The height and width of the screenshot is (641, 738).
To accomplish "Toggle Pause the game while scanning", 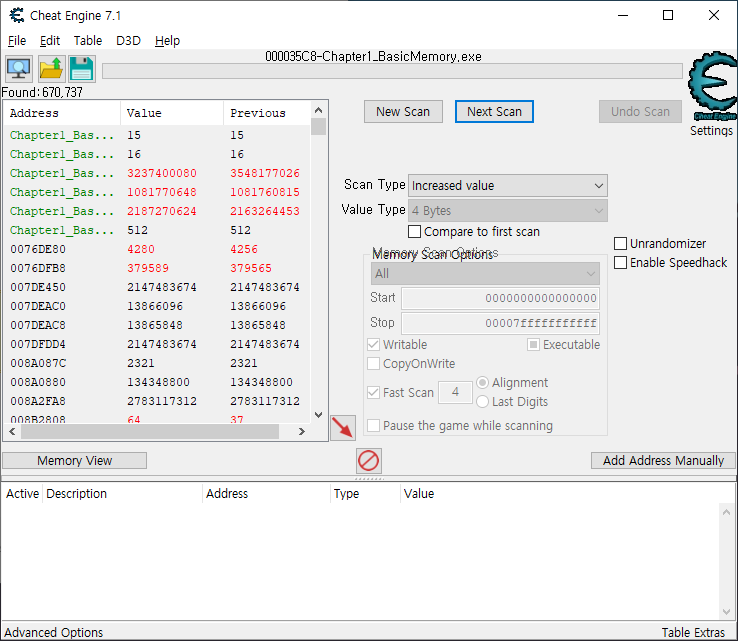I will coord(373,425).
